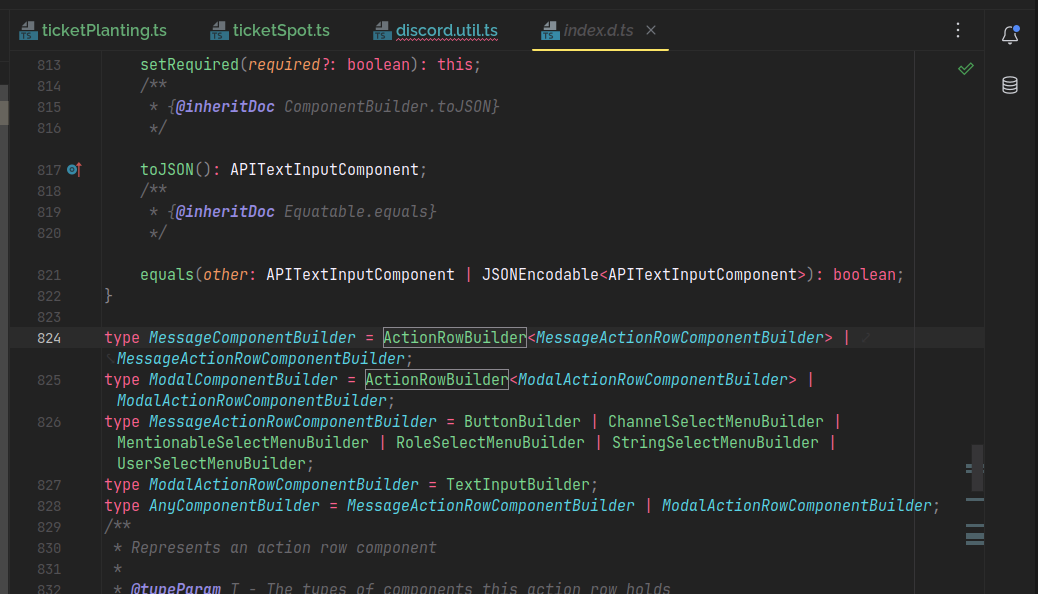Viewport: 1038px width, 594px height.
Task: Click an error stripe marker at scrollbar bottom
Action: click(975, 536)
